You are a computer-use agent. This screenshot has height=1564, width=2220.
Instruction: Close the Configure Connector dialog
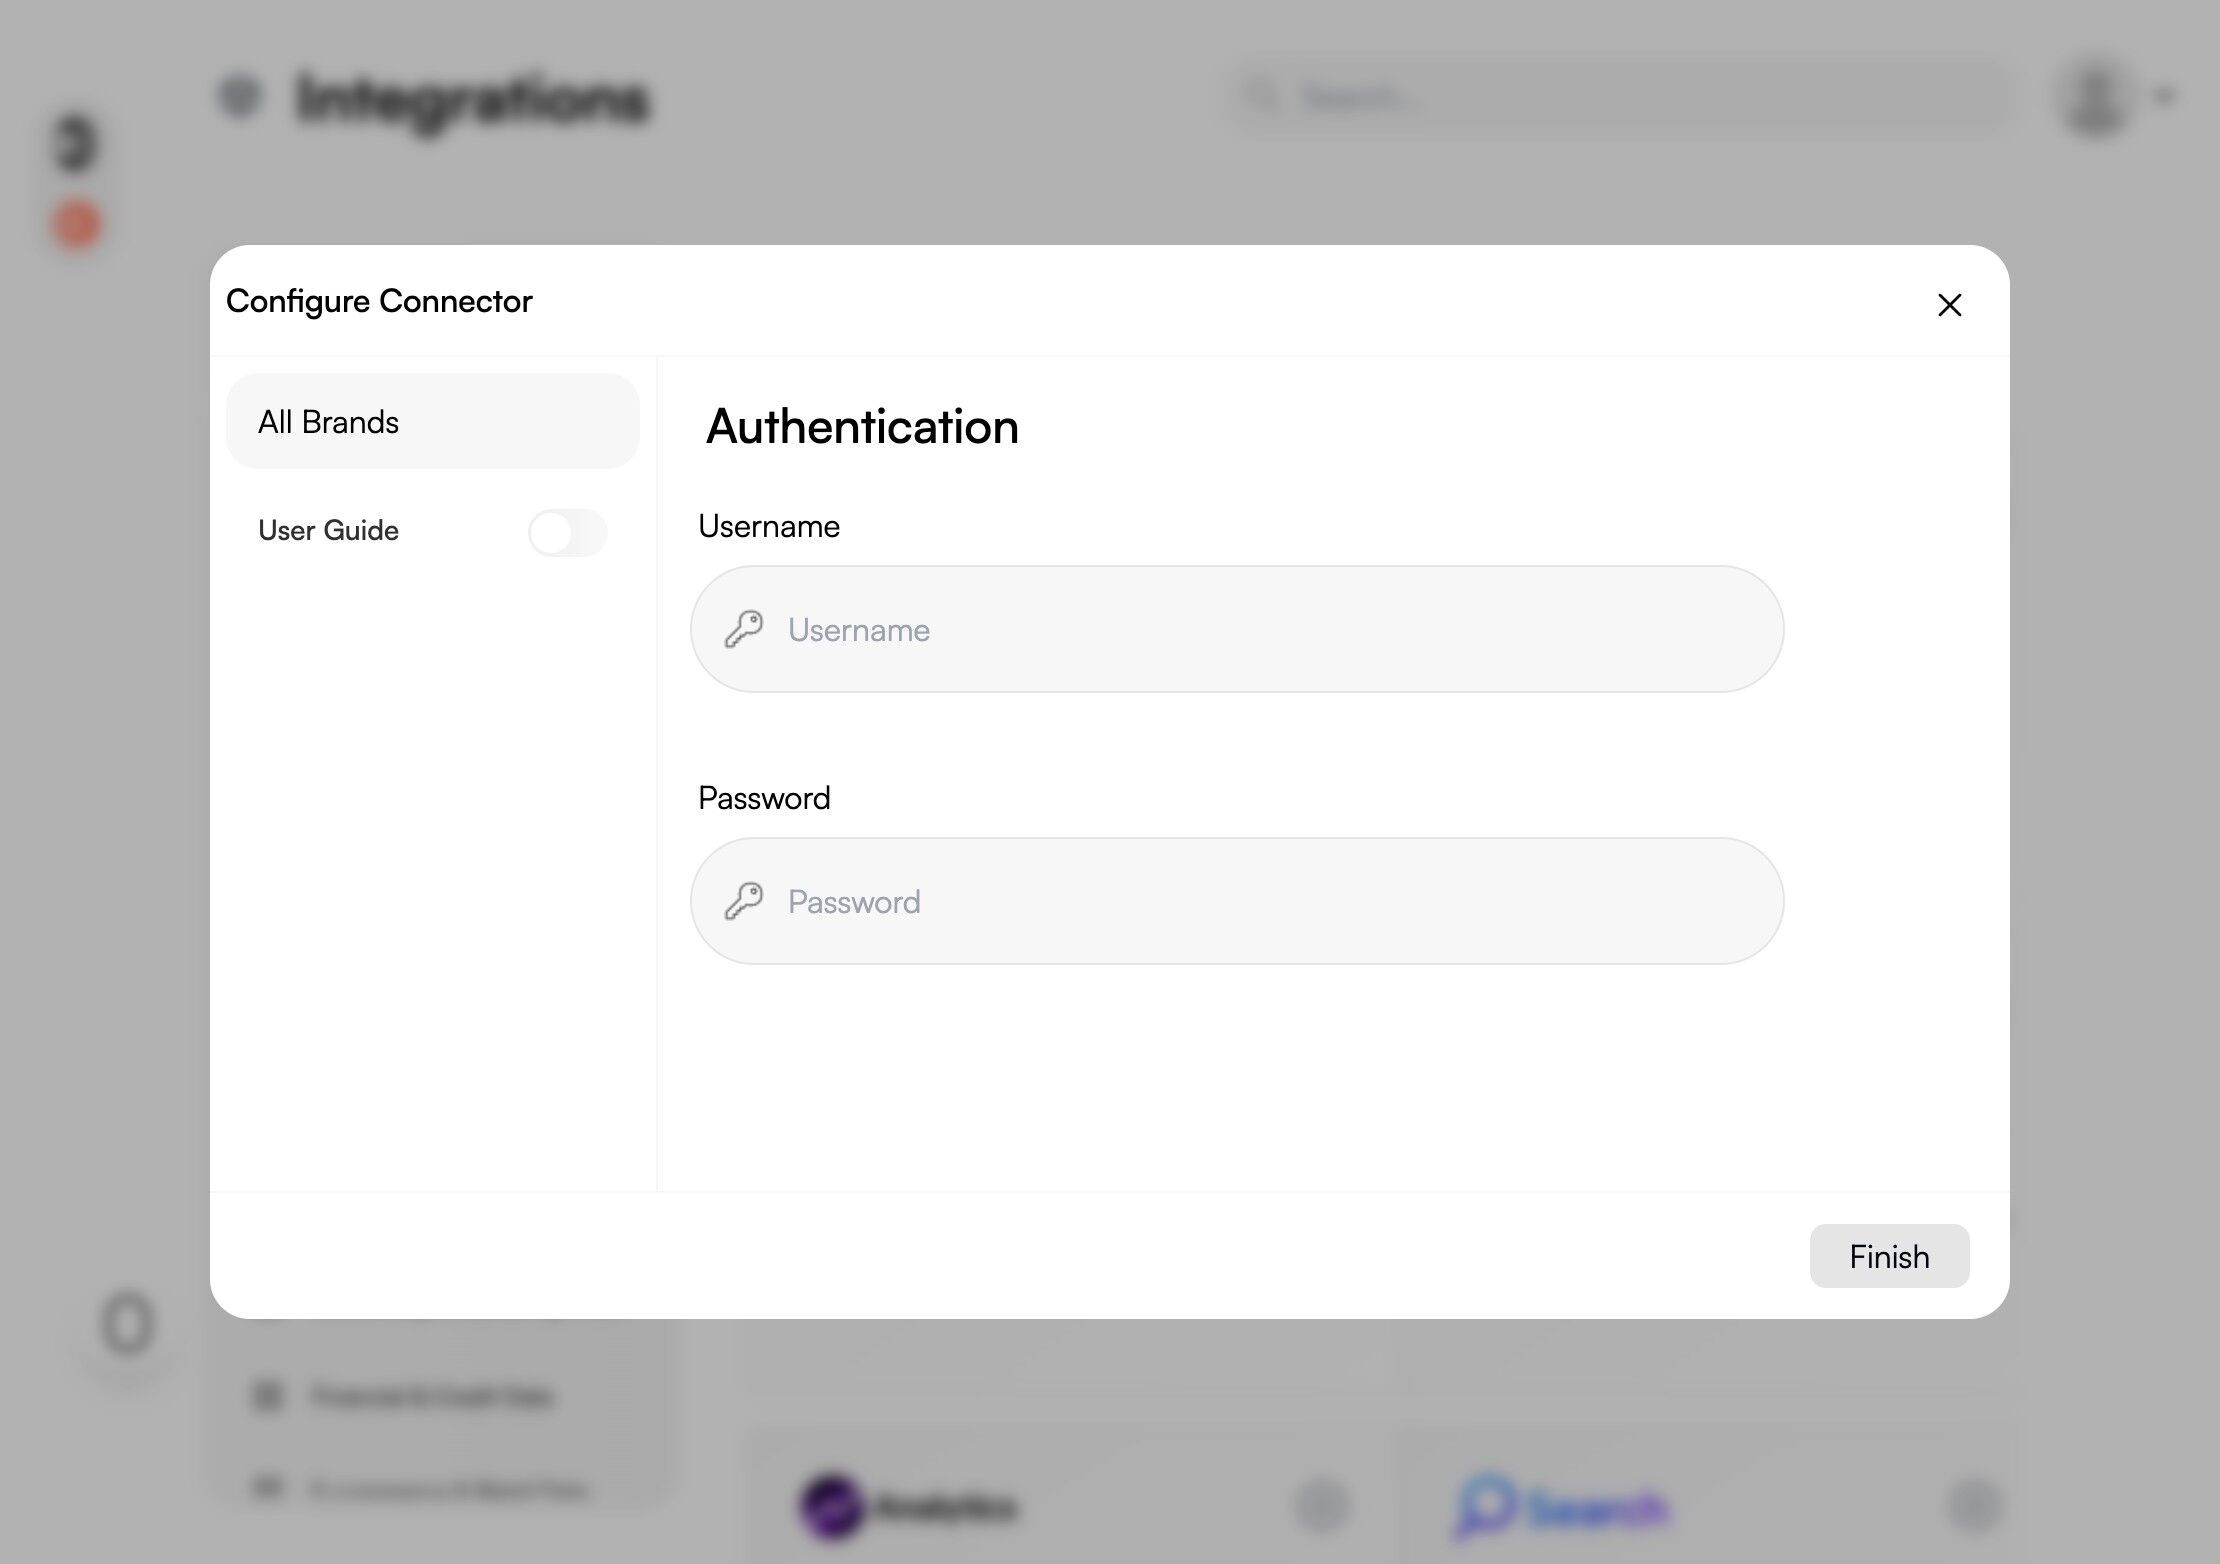1949,305
